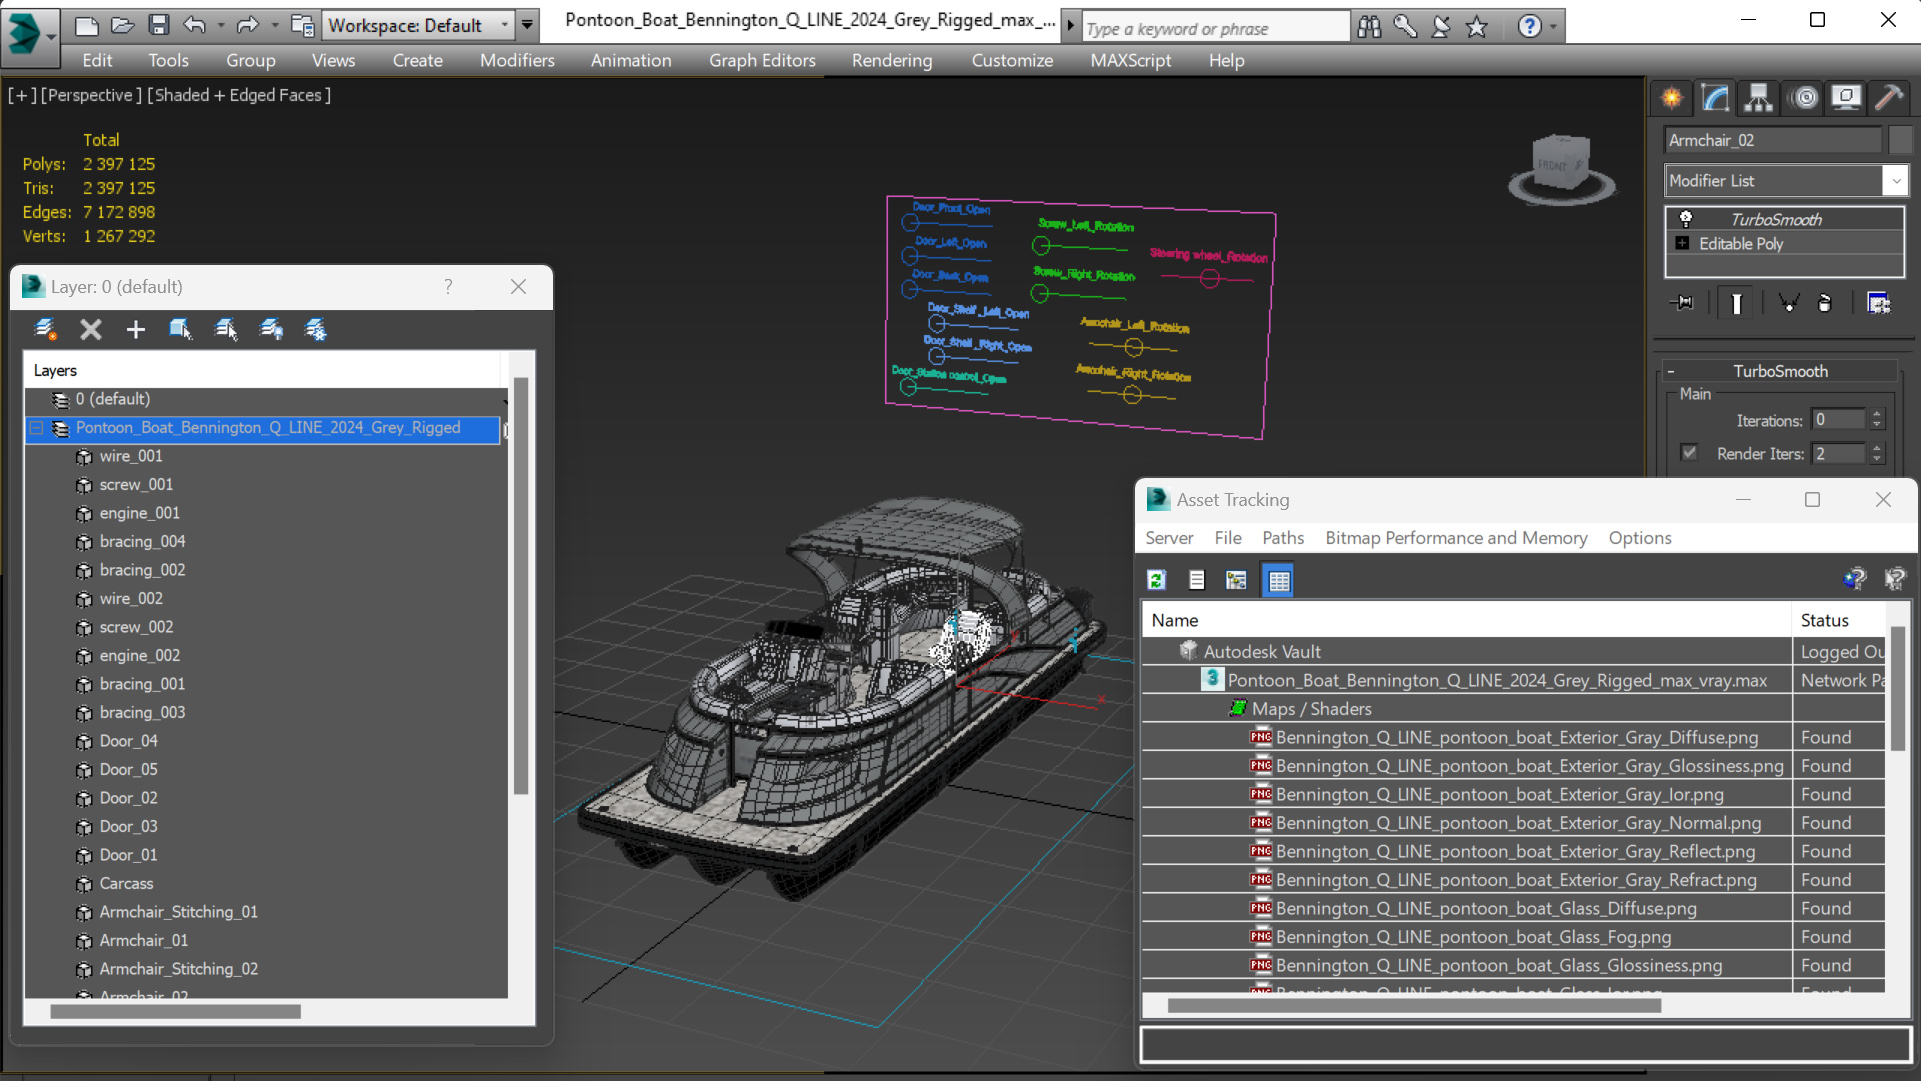This screenshot has height=1081, width=1921.
Task: Open the Edit menu
Action: 97,60
